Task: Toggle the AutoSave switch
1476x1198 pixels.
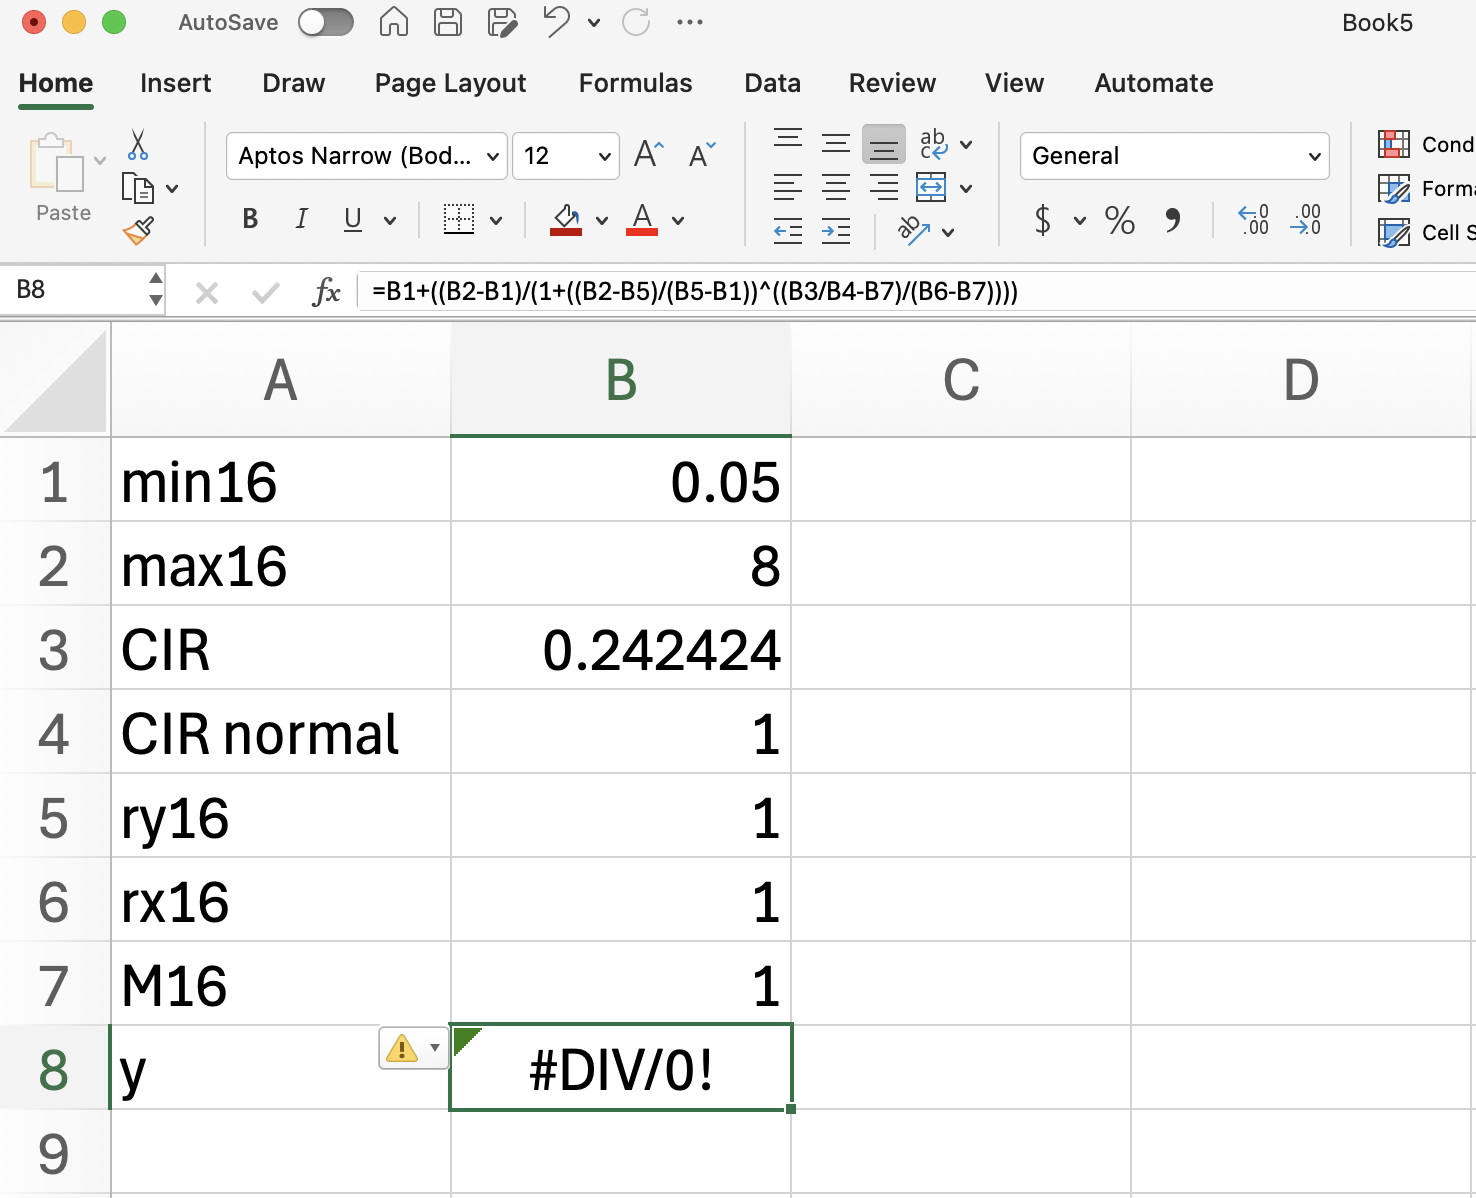Action: pyautogui.click(x=326, y=22)
